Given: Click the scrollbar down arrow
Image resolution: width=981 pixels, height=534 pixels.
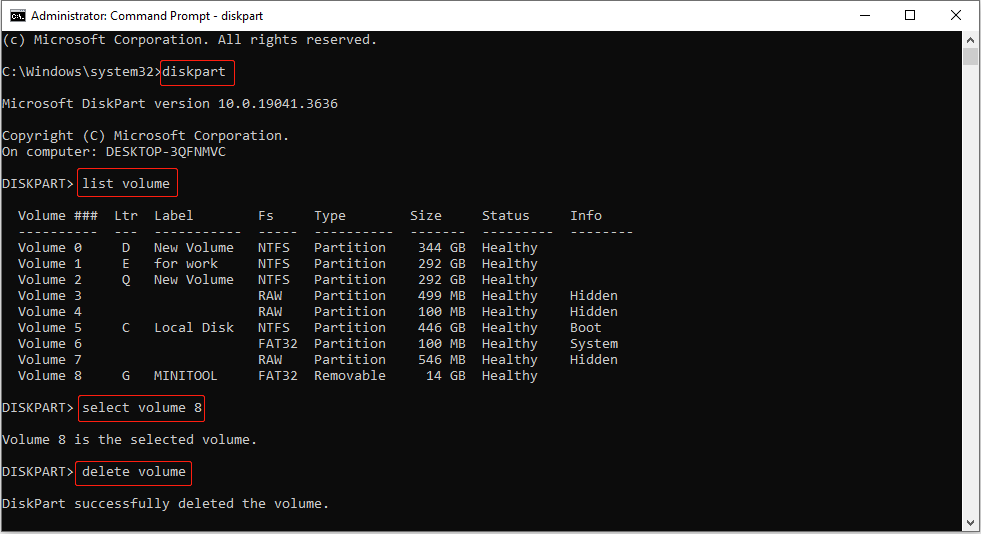Looking at the screenshot, I should click(x=970, y=522).
